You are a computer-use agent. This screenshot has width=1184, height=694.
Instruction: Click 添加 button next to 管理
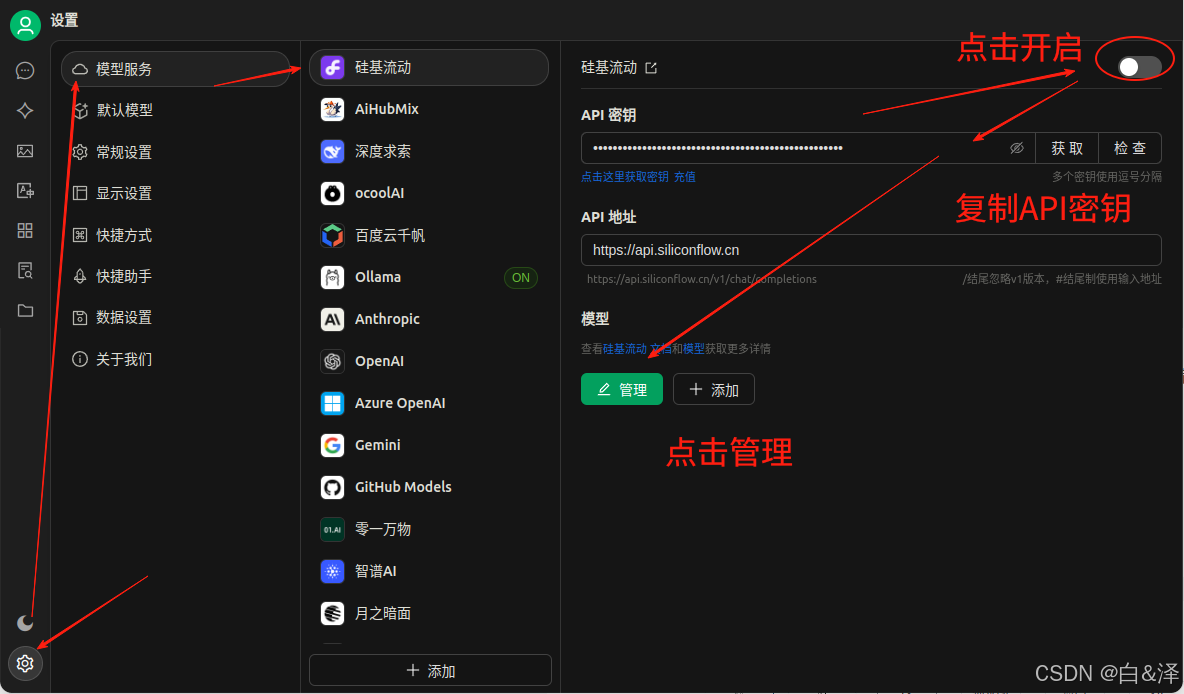714,389
